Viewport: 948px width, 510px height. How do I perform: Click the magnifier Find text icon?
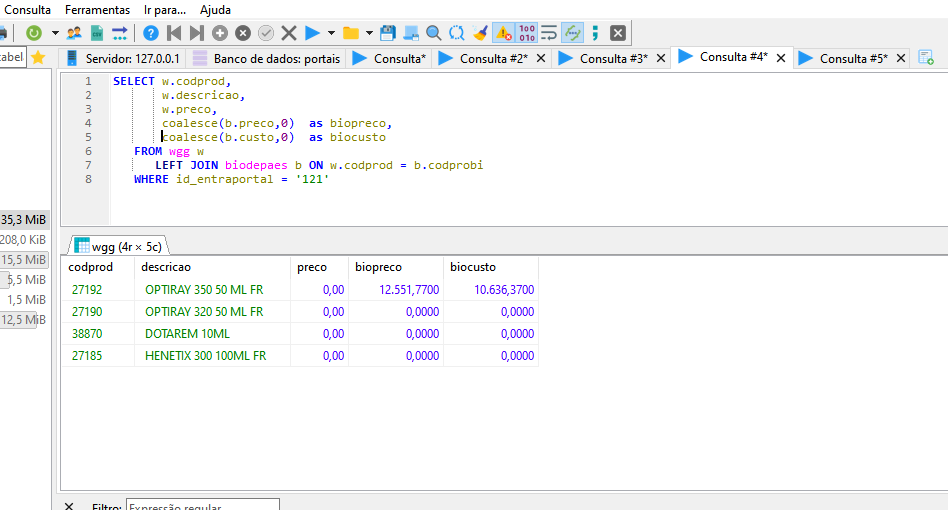coord(433,33)
